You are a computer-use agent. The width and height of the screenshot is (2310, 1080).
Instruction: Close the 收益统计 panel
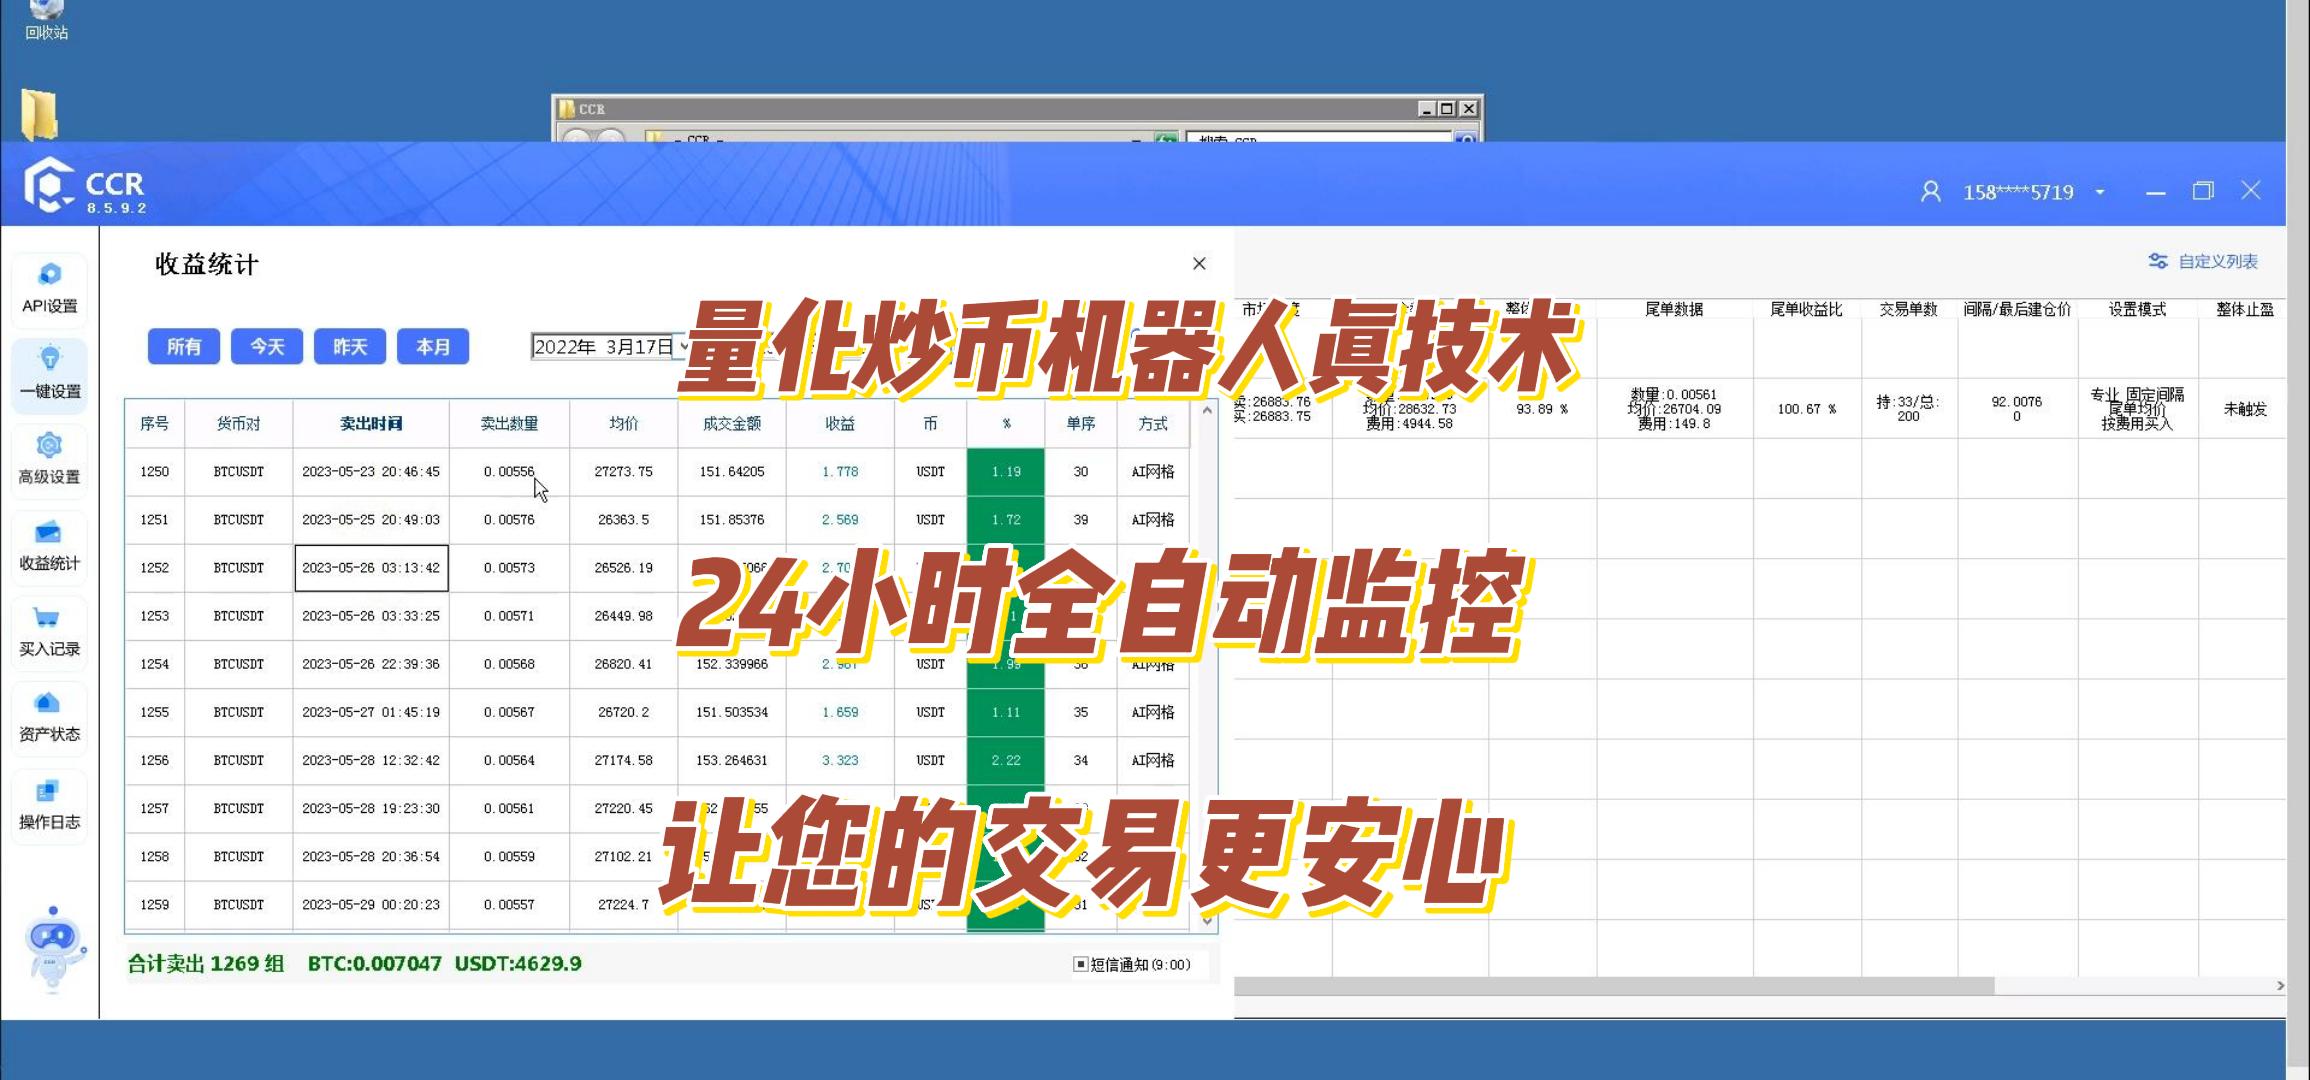[1199, 263]
